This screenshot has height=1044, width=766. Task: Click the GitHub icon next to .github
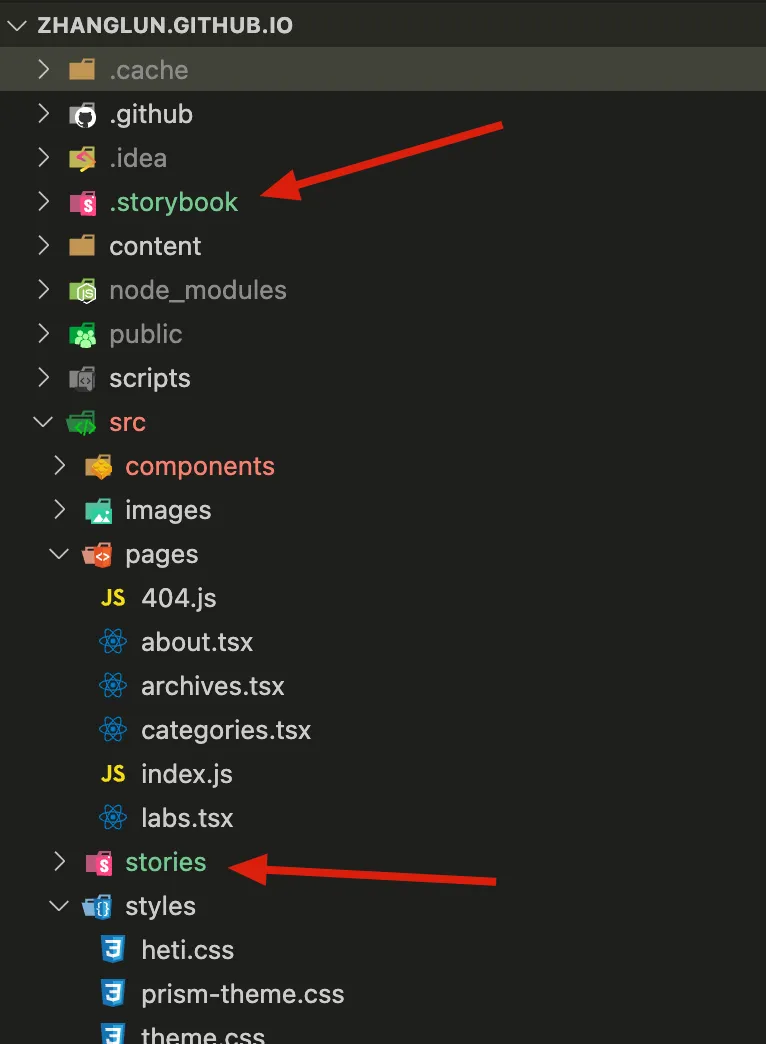82,115
